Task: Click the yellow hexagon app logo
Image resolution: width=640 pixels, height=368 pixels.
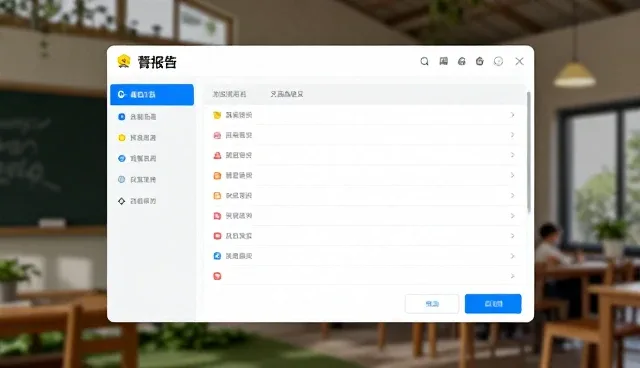Action: coord(124,61)
